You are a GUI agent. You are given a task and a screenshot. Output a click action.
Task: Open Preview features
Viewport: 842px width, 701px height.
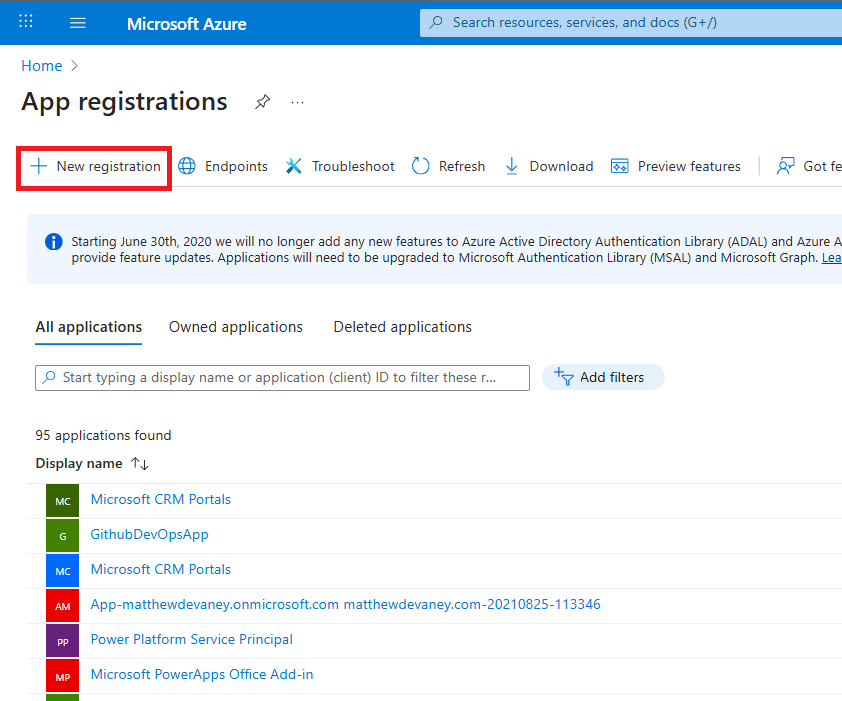(676, 167)
